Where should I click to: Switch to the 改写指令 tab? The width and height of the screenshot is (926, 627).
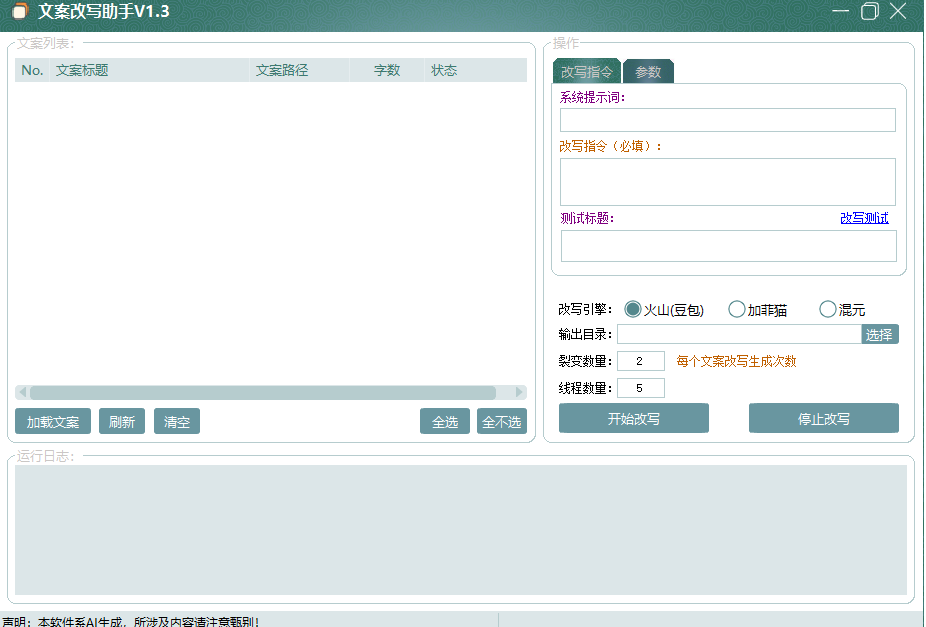(x=585, y=71)
